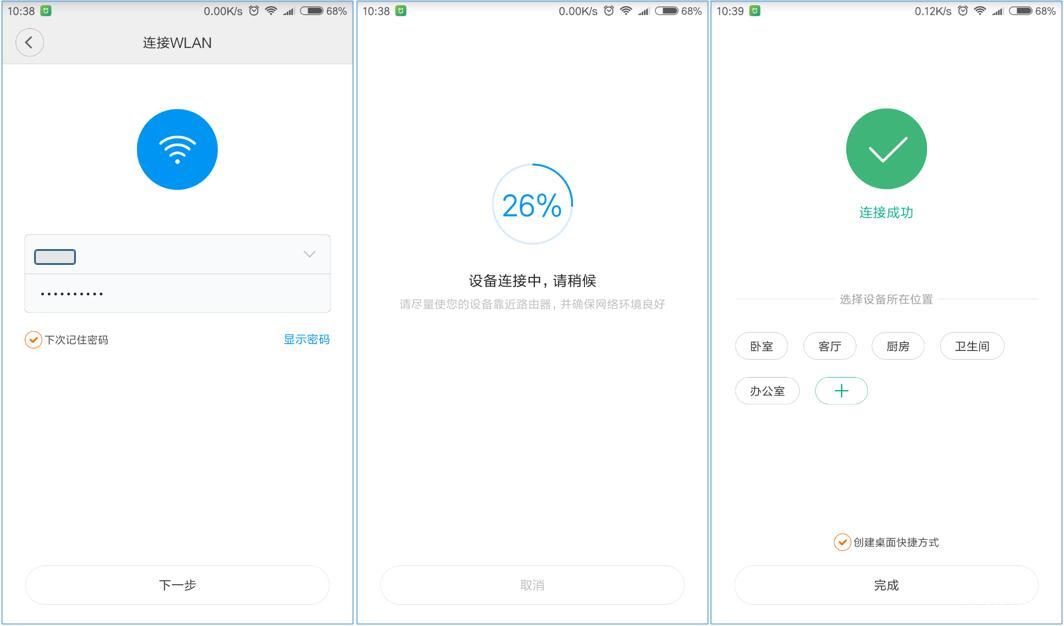Screen dimensions: 1064x626
Task: Select the 卧室 location tag
Action: [760, 346]
